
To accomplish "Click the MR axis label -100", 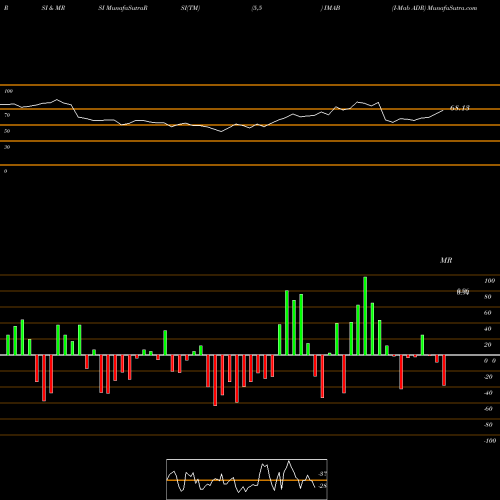I will tap(490, 441).
